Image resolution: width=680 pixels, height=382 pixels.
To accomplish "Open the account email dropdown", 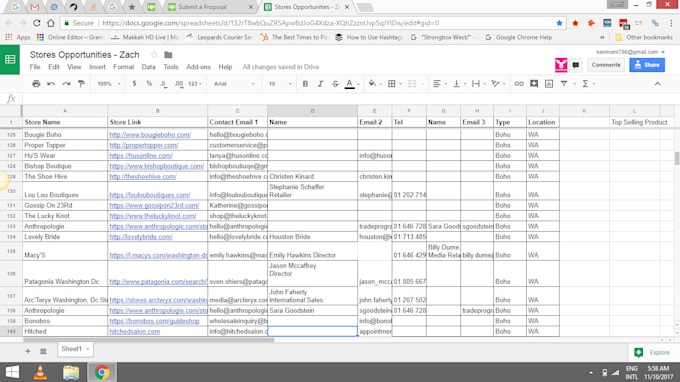I will tap(630, 52).
